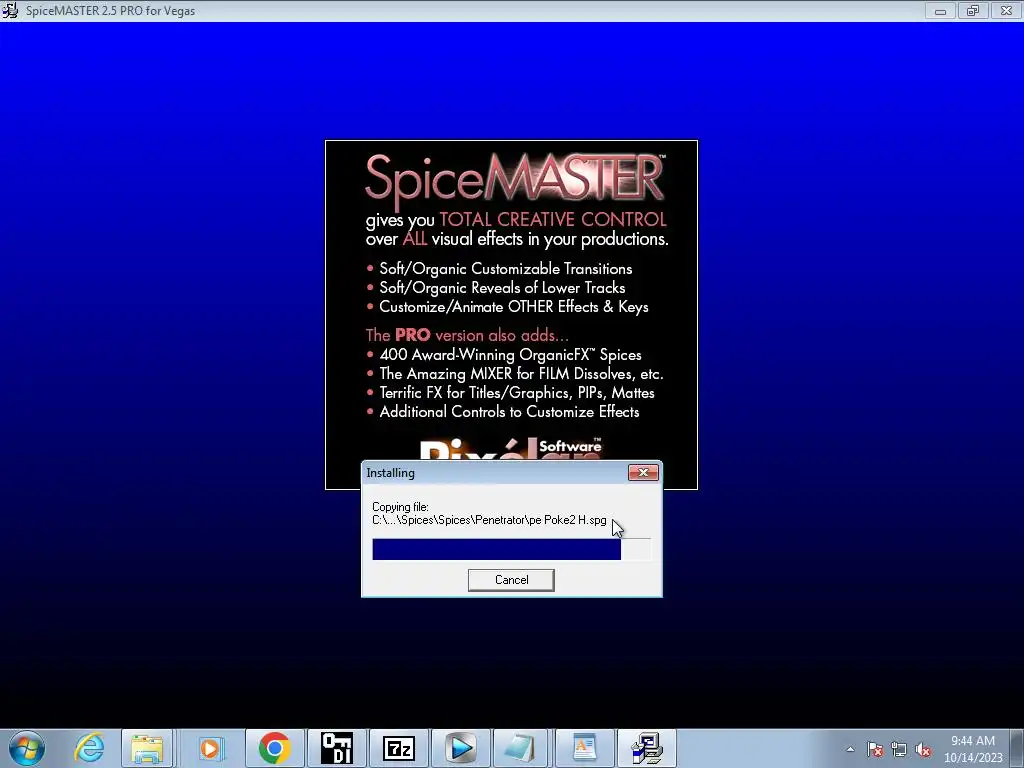Click the SpiceMASTER installer icon in title bar
Screen dimensions: 1024x768
click(x=10, y=10)
